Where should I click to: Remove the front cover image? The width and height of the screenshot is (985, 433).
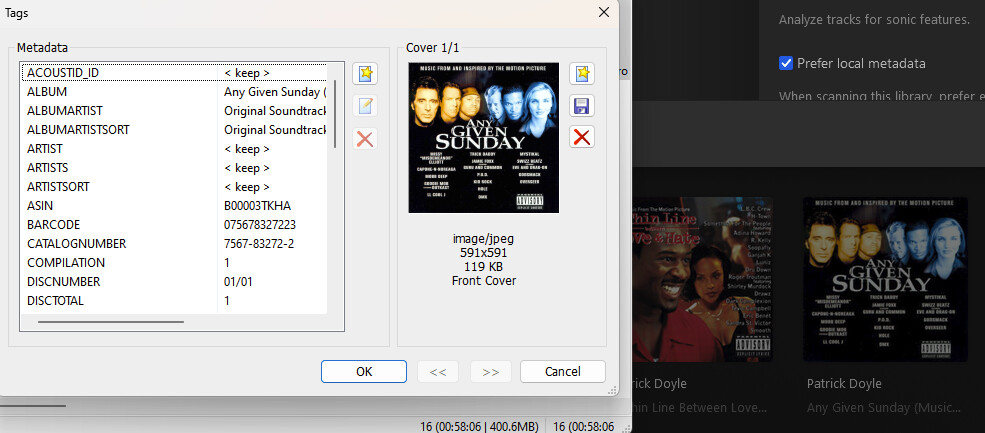[582, 136]
